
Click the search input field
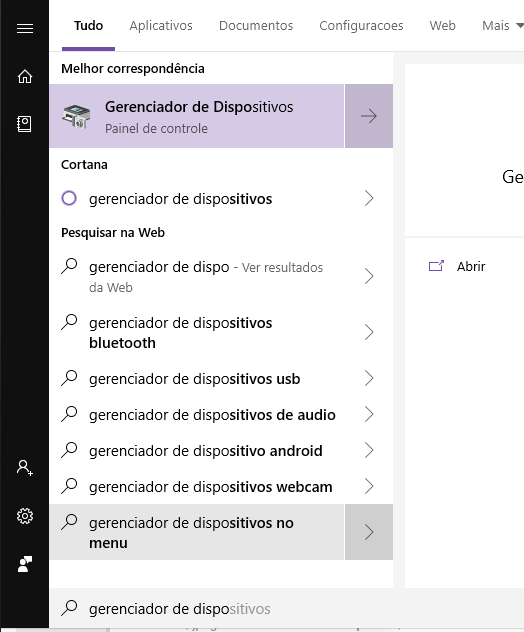click(x=287, y=608)
